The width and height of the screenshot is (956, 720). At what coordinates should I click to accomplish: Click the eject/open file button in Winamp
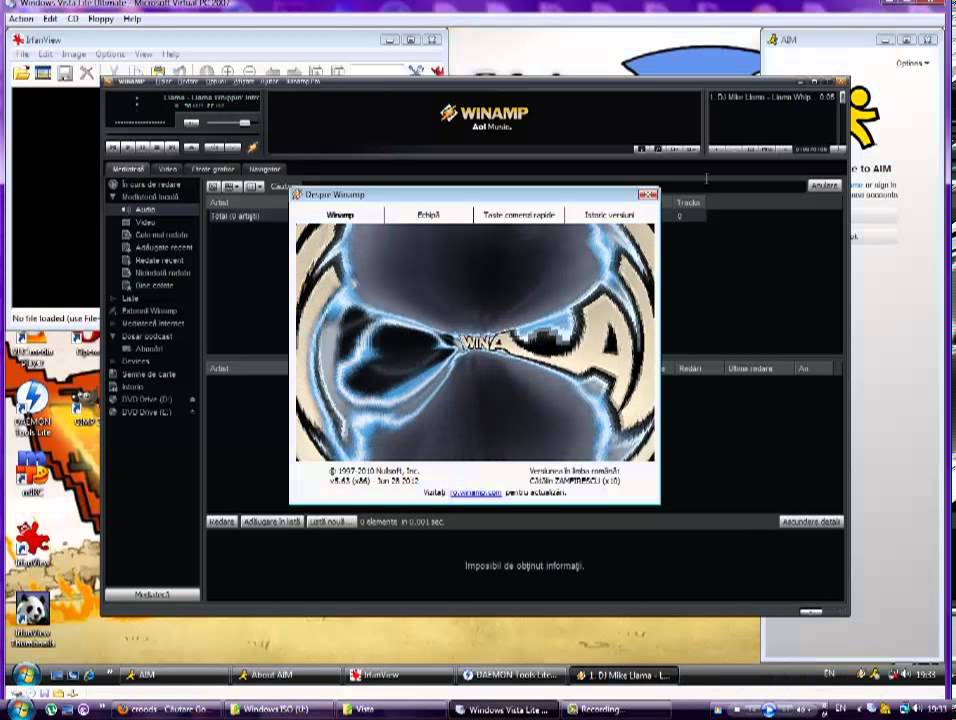[x=191, y=147]
